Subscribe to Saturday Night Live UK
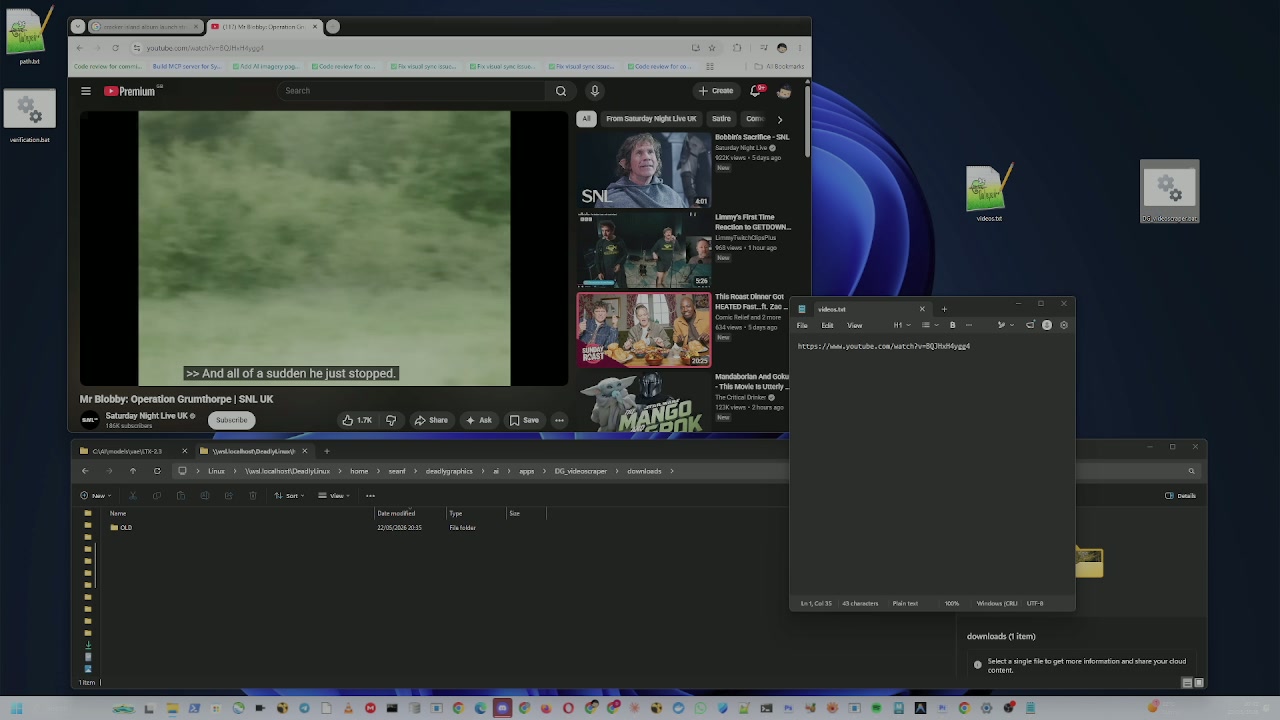The width and height of the screenshot is (1280, 720). 231,420
